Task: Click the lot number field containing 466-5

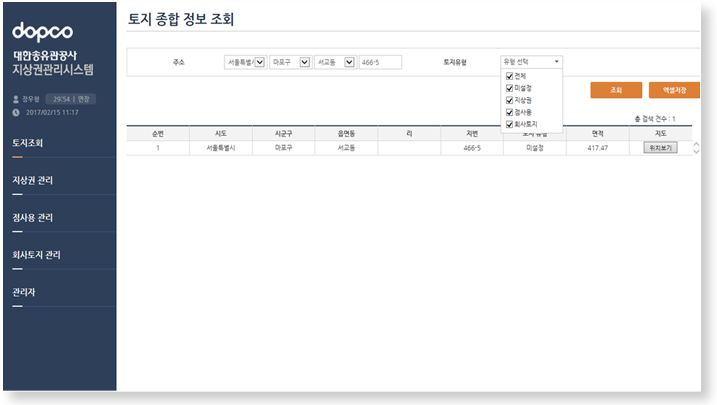Action: tap(380, 62)
